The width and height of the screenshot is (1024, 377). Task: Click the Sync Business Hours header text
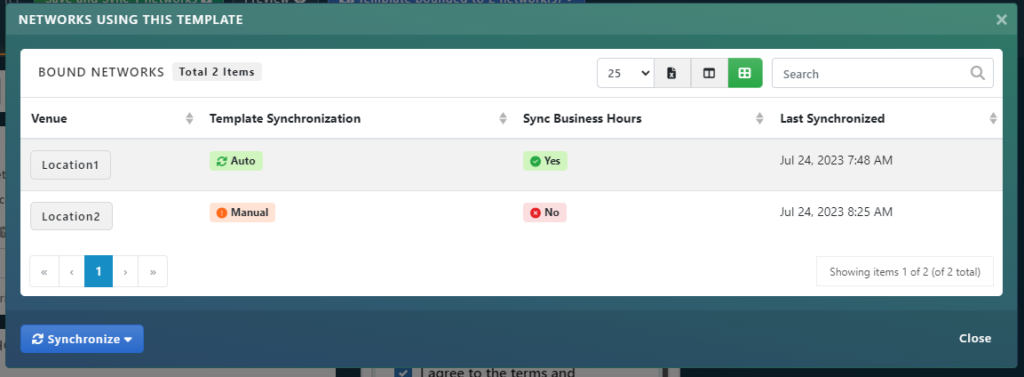(x=583, y=118)
